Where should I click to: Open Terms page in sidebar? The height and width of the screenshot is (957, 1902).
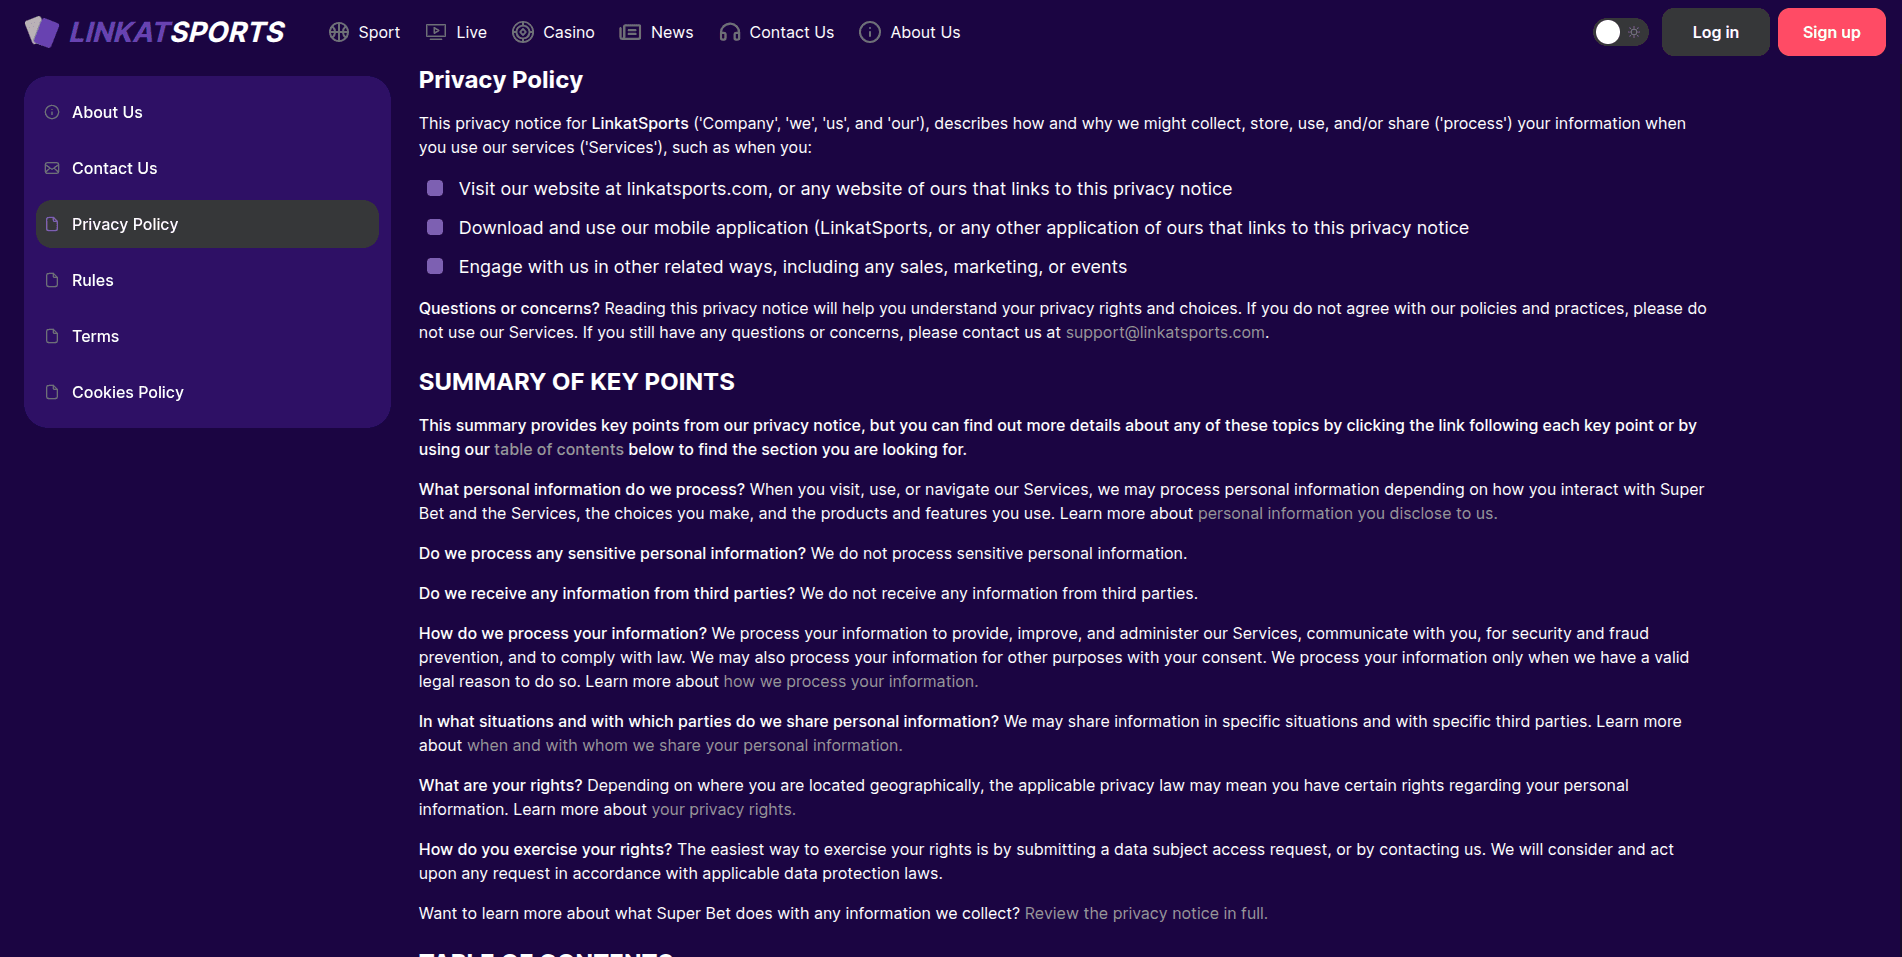pos(96,336)
